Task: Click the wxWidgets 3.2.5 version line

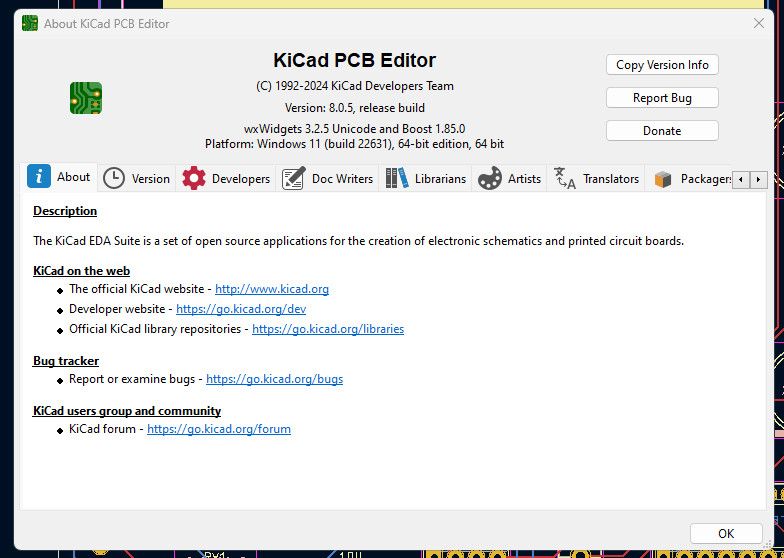Action: [354, 129]
